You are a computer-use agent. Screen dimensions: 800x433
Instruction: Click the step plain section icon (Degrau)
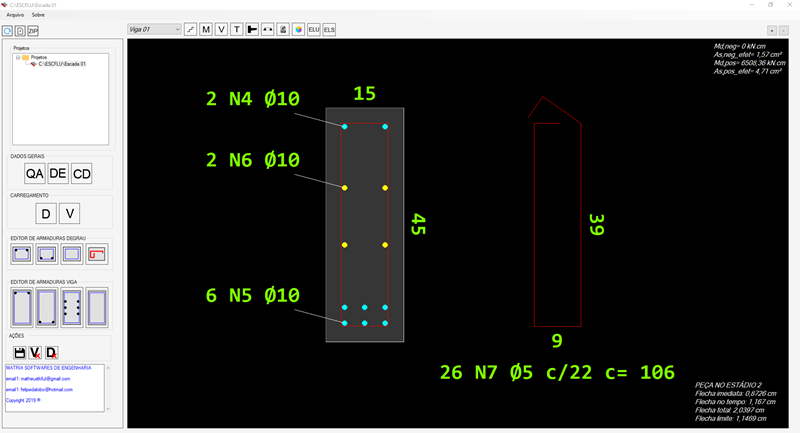(71, 254)
